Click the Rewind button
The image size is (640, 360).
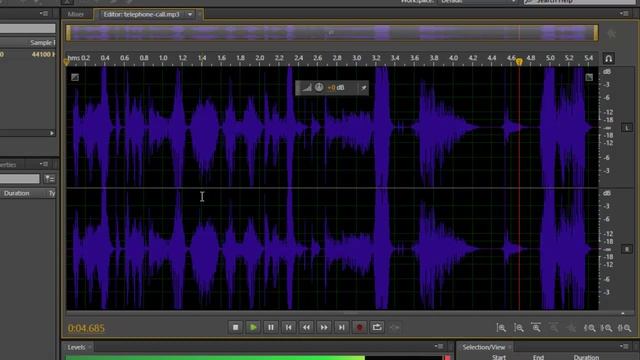tap(306, 327)
